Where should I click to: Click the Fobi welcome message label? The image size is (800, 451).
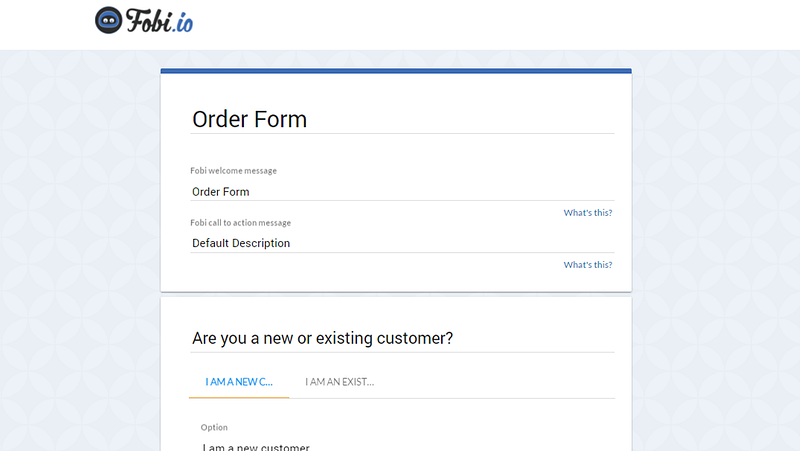[x=234, y=171]
